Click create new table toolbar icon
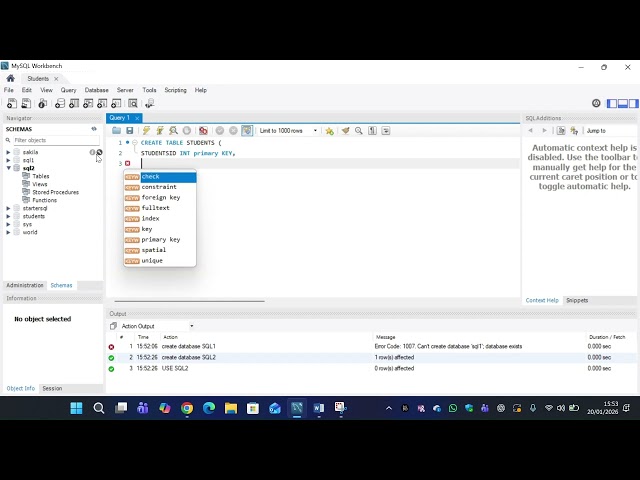 [x=74, y=103]
